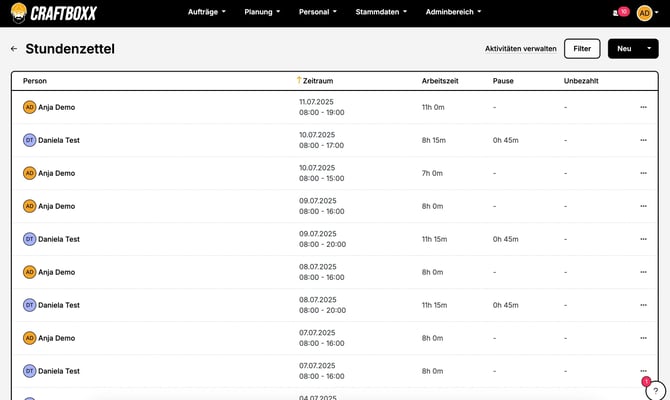Open the Personal menu
Screen dimensions: 670x400
point(318,12)
